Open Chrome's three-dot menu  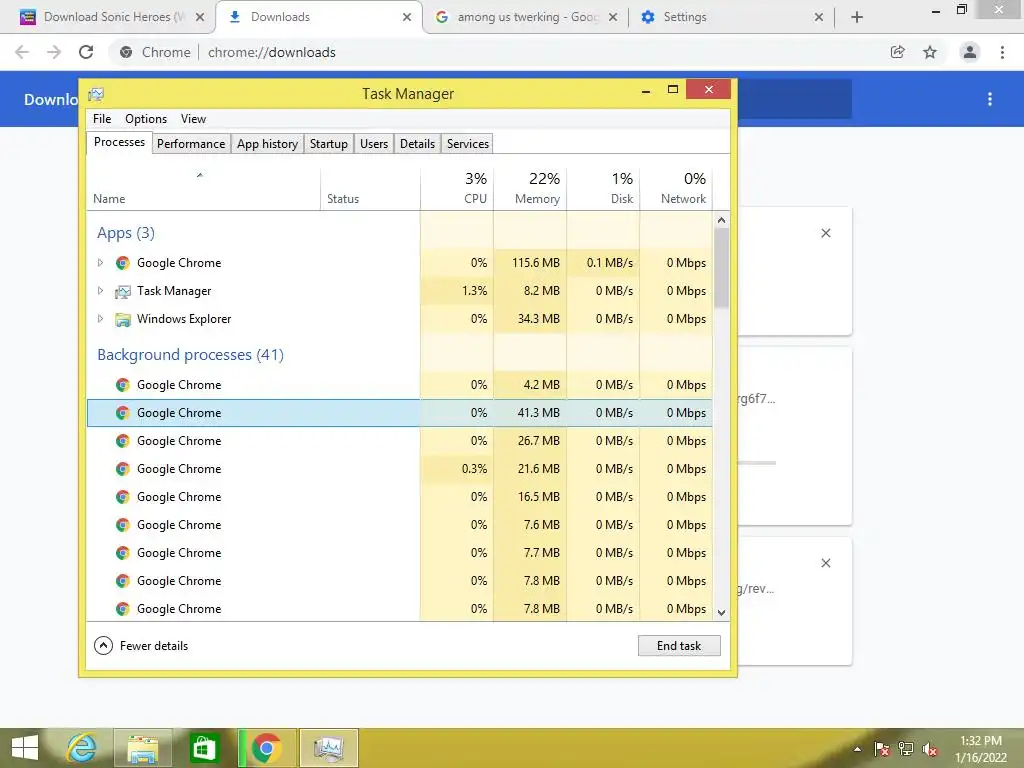pyautogui.click(x=1002, y=52)
